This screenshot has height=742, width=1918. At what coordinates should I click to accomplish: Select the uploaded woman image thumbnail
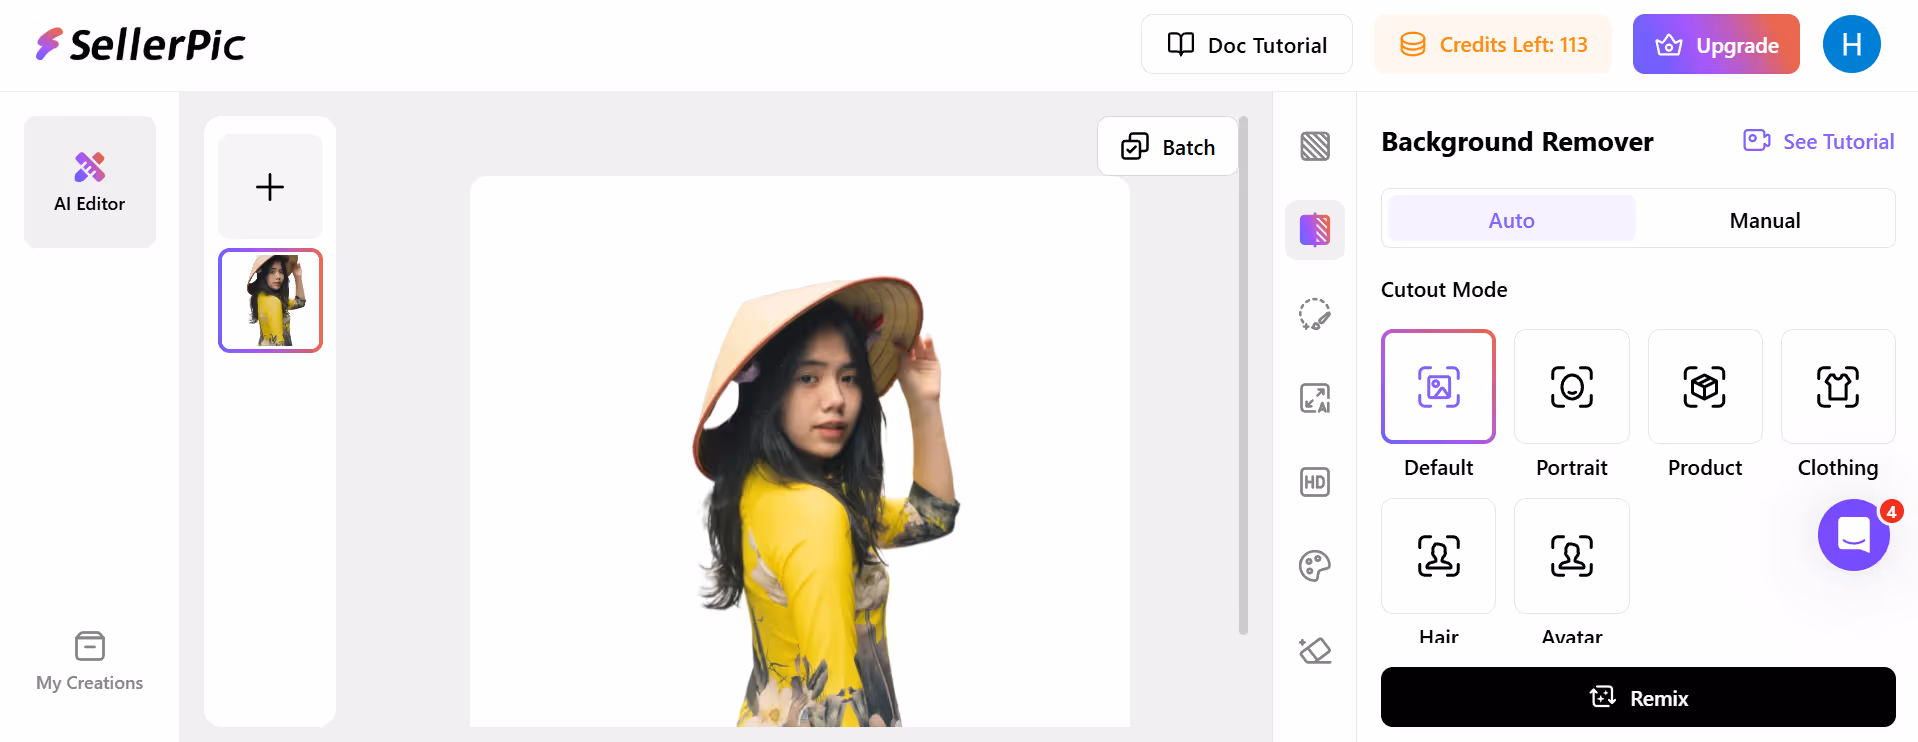pos(270,300)
